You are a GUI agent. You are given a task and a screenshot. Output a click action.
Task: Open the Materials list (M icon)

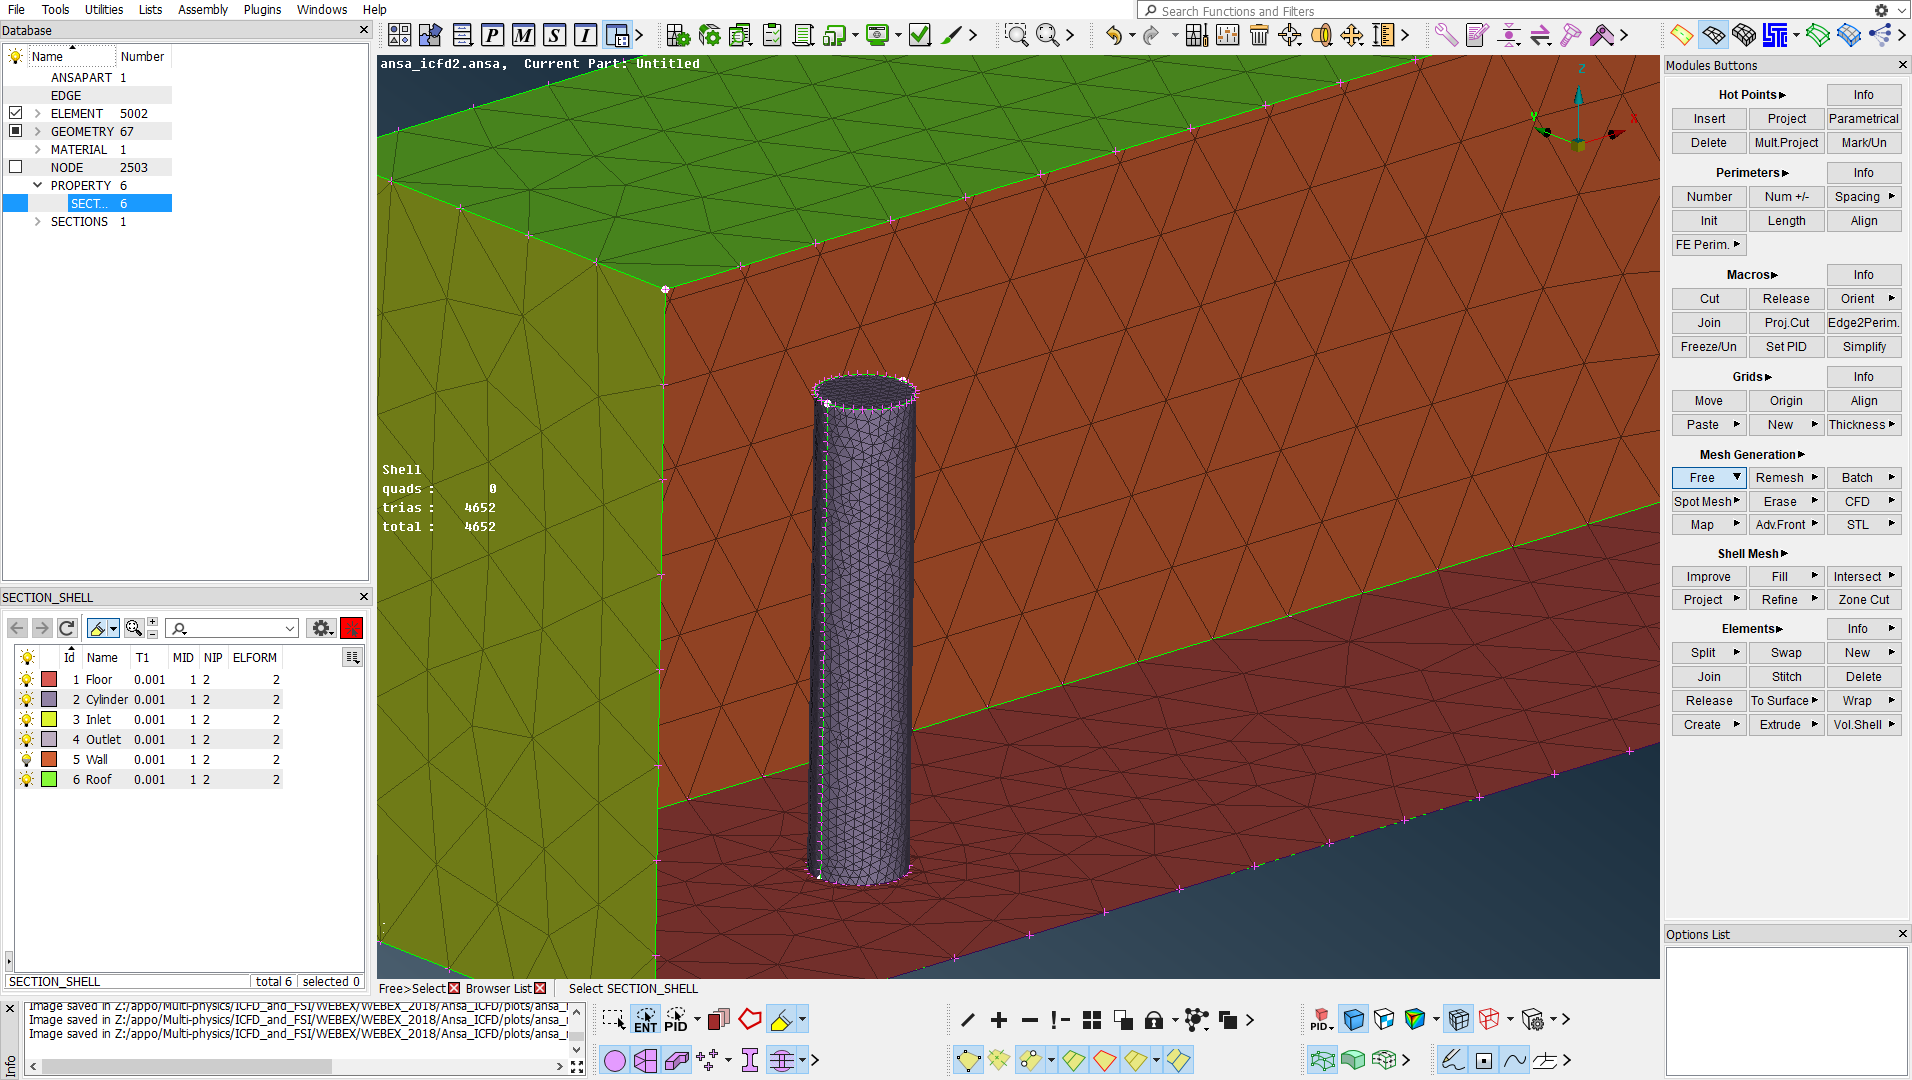point(523,36)
